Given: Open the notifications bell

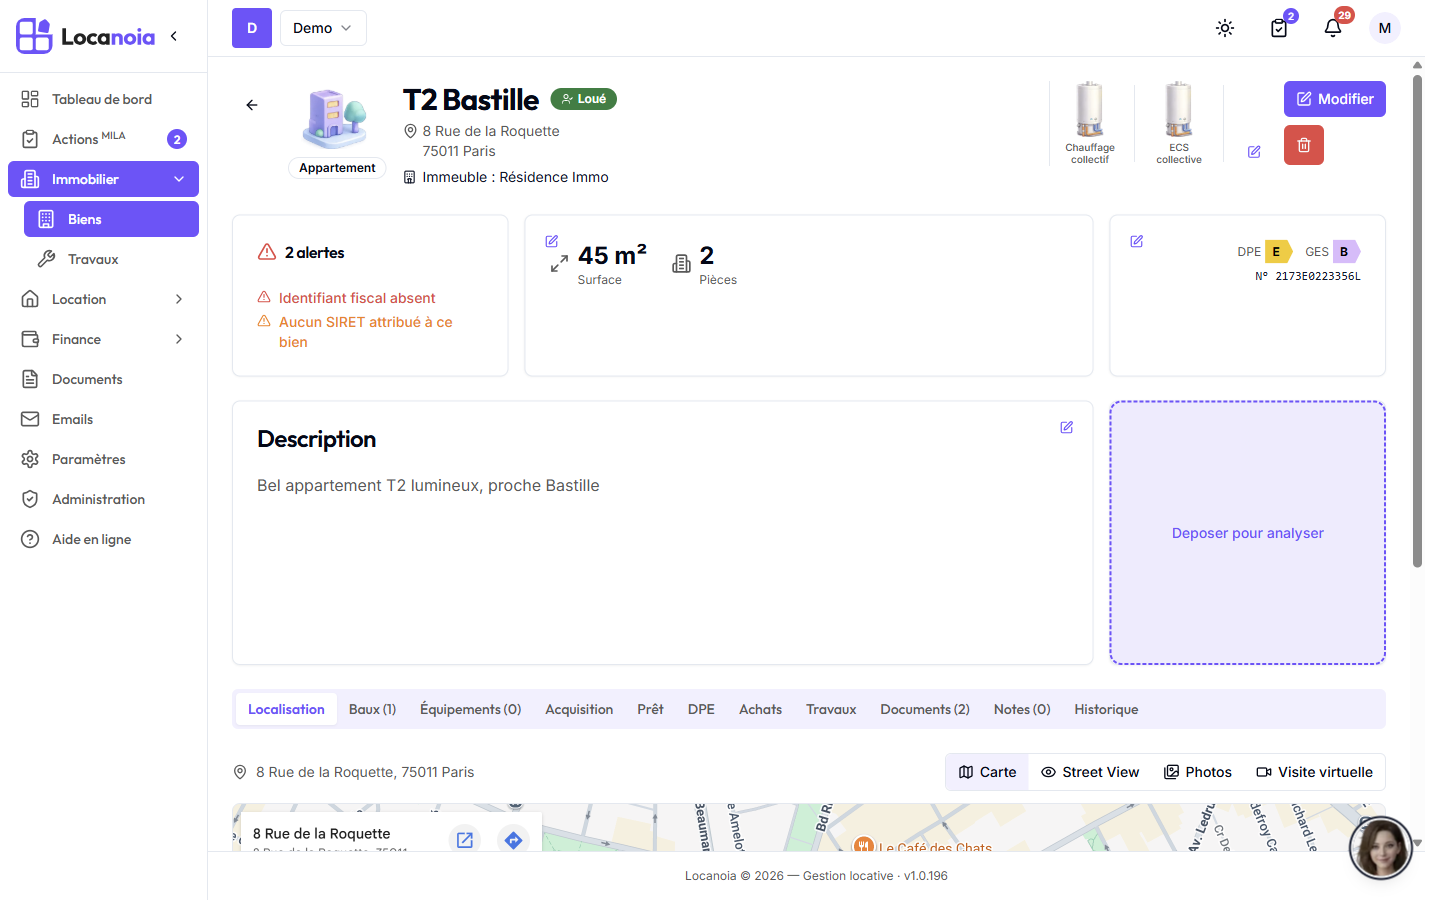Looking at the screenshot, I should click(x=1333, y=28).
